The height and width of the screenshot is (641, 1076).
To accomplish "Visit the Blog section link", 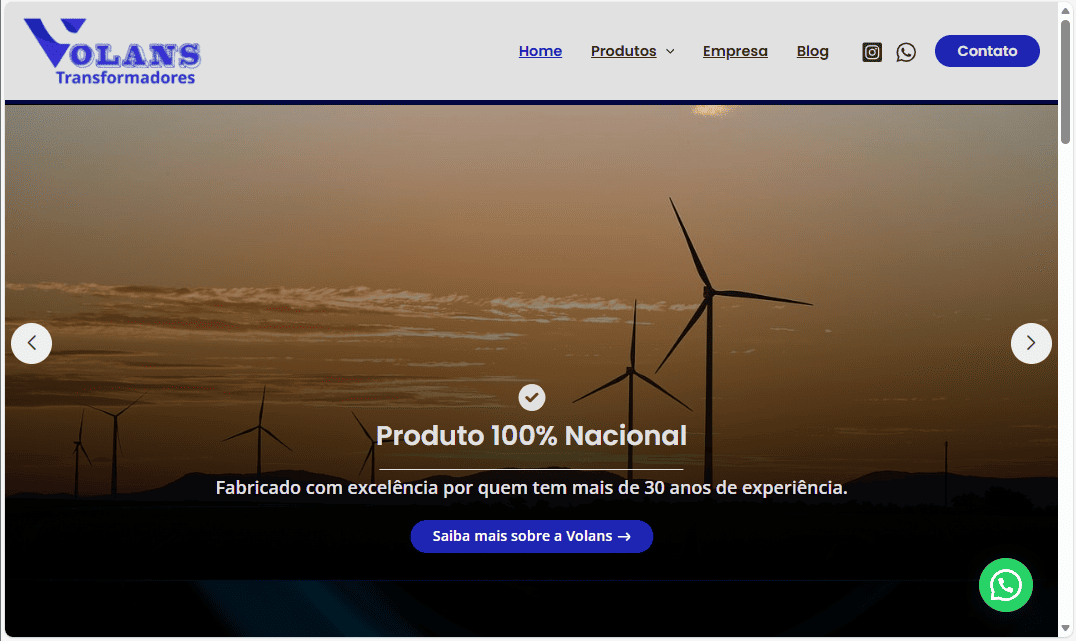I will point(812,51).
